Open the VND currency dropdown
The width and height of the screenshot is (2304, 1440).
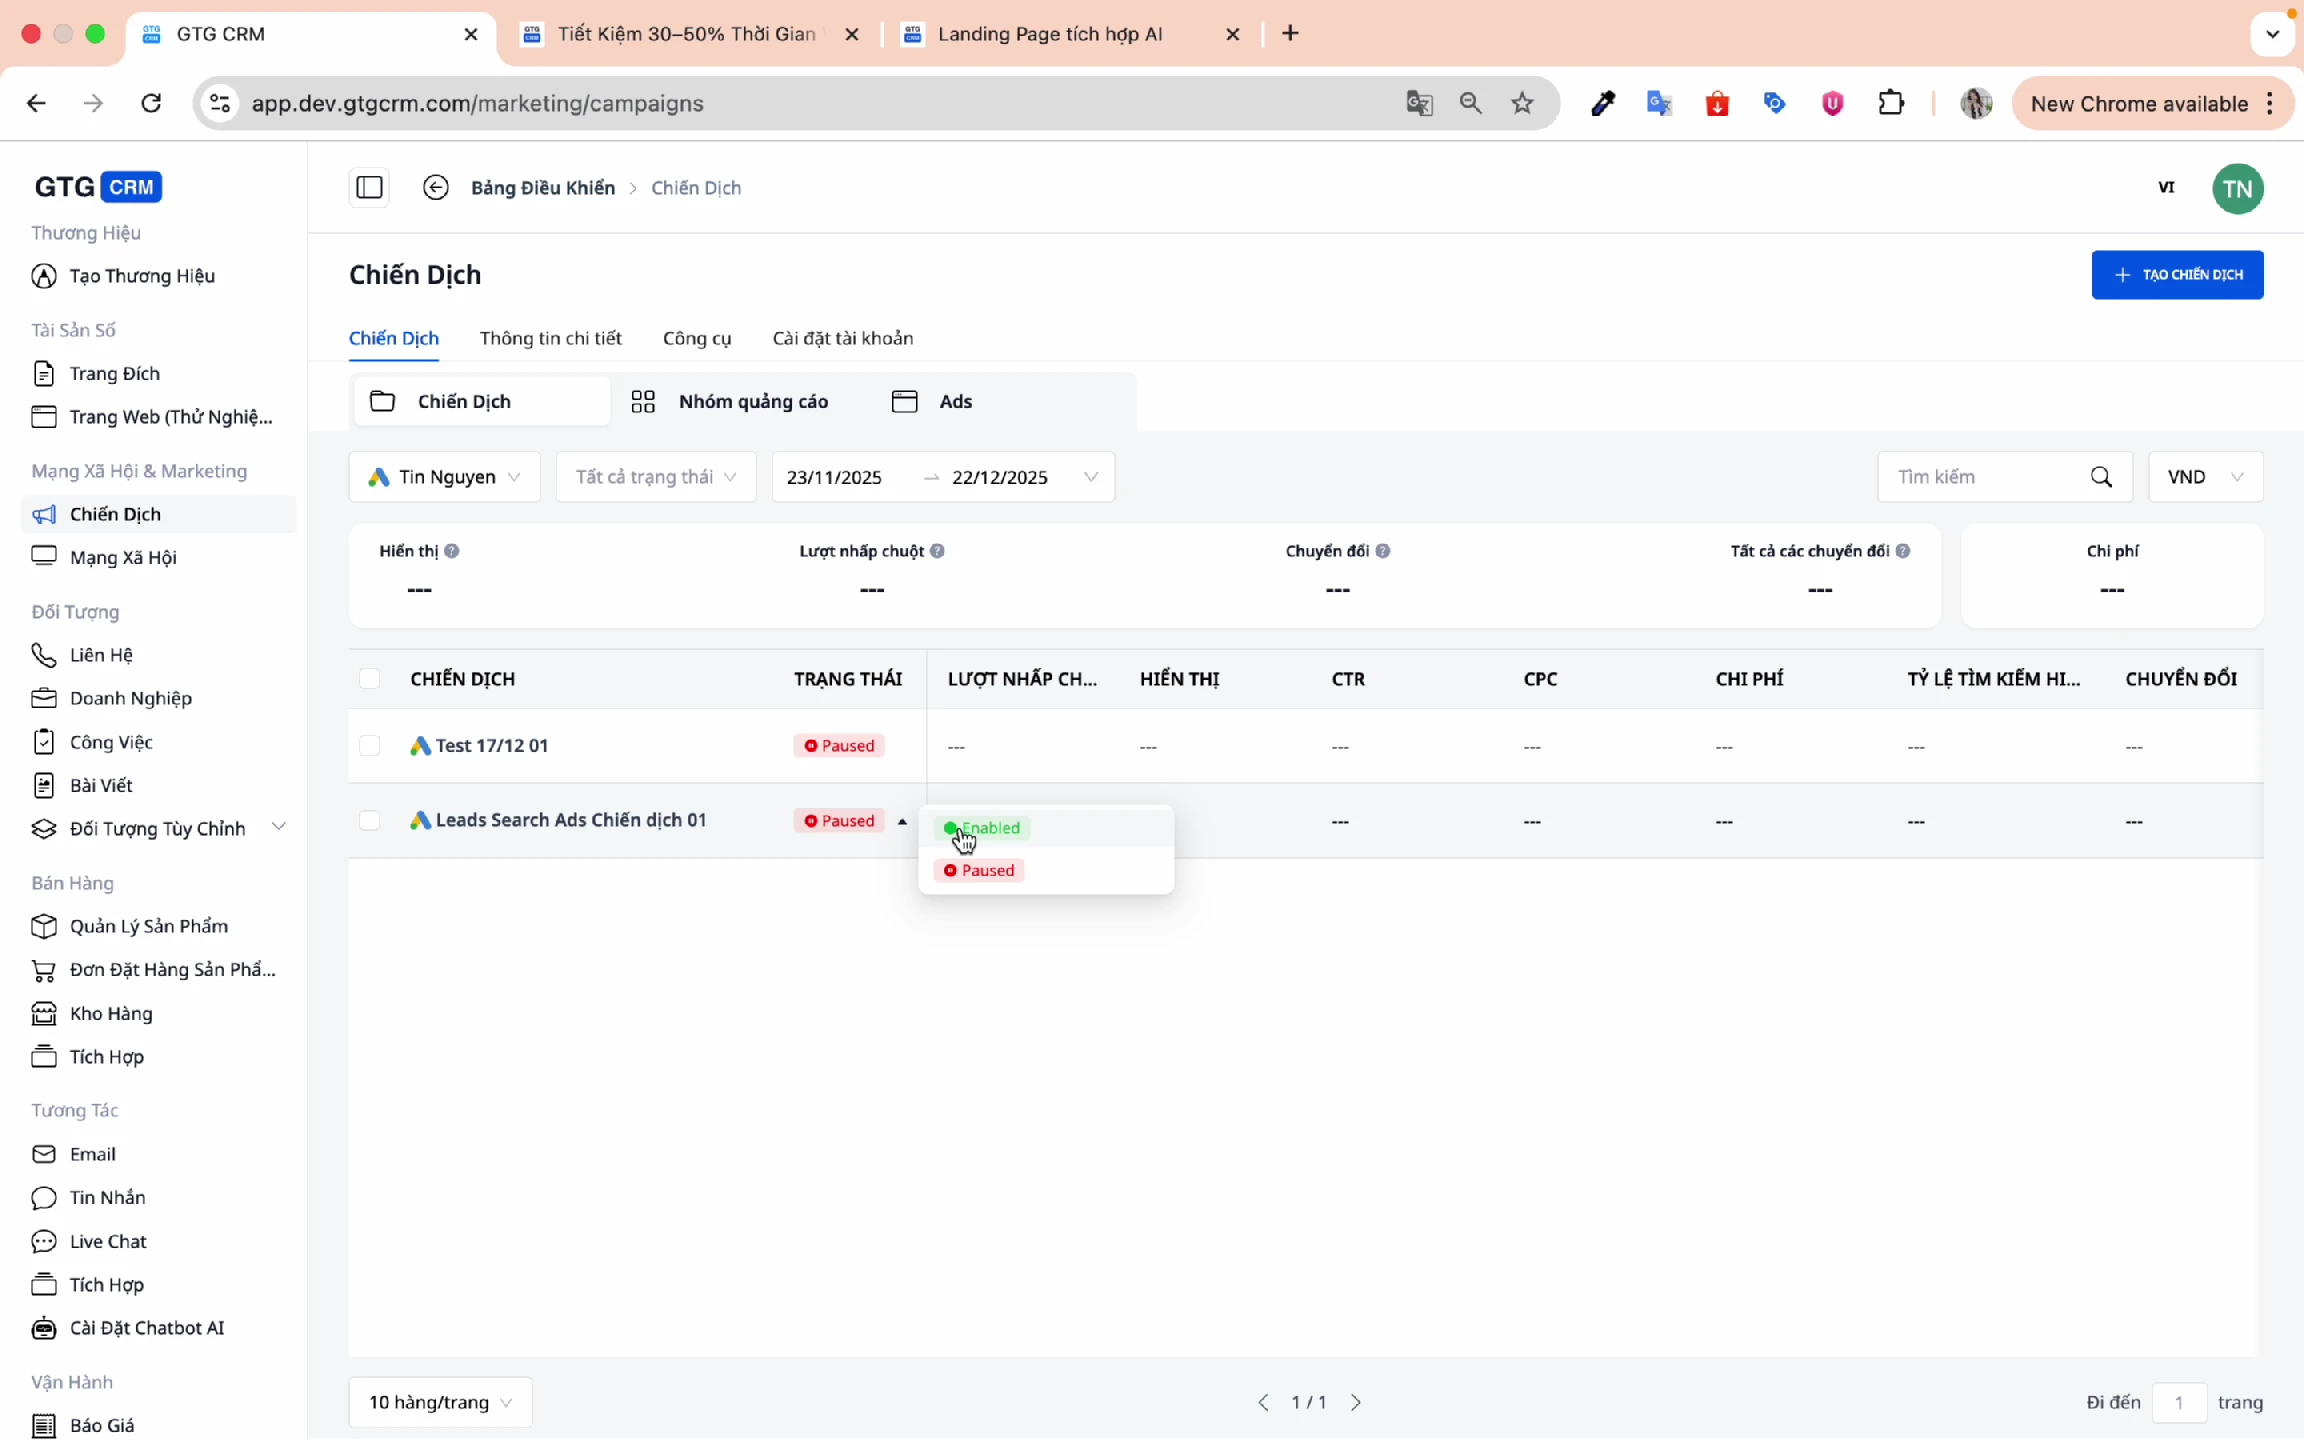coord(2204,477)
